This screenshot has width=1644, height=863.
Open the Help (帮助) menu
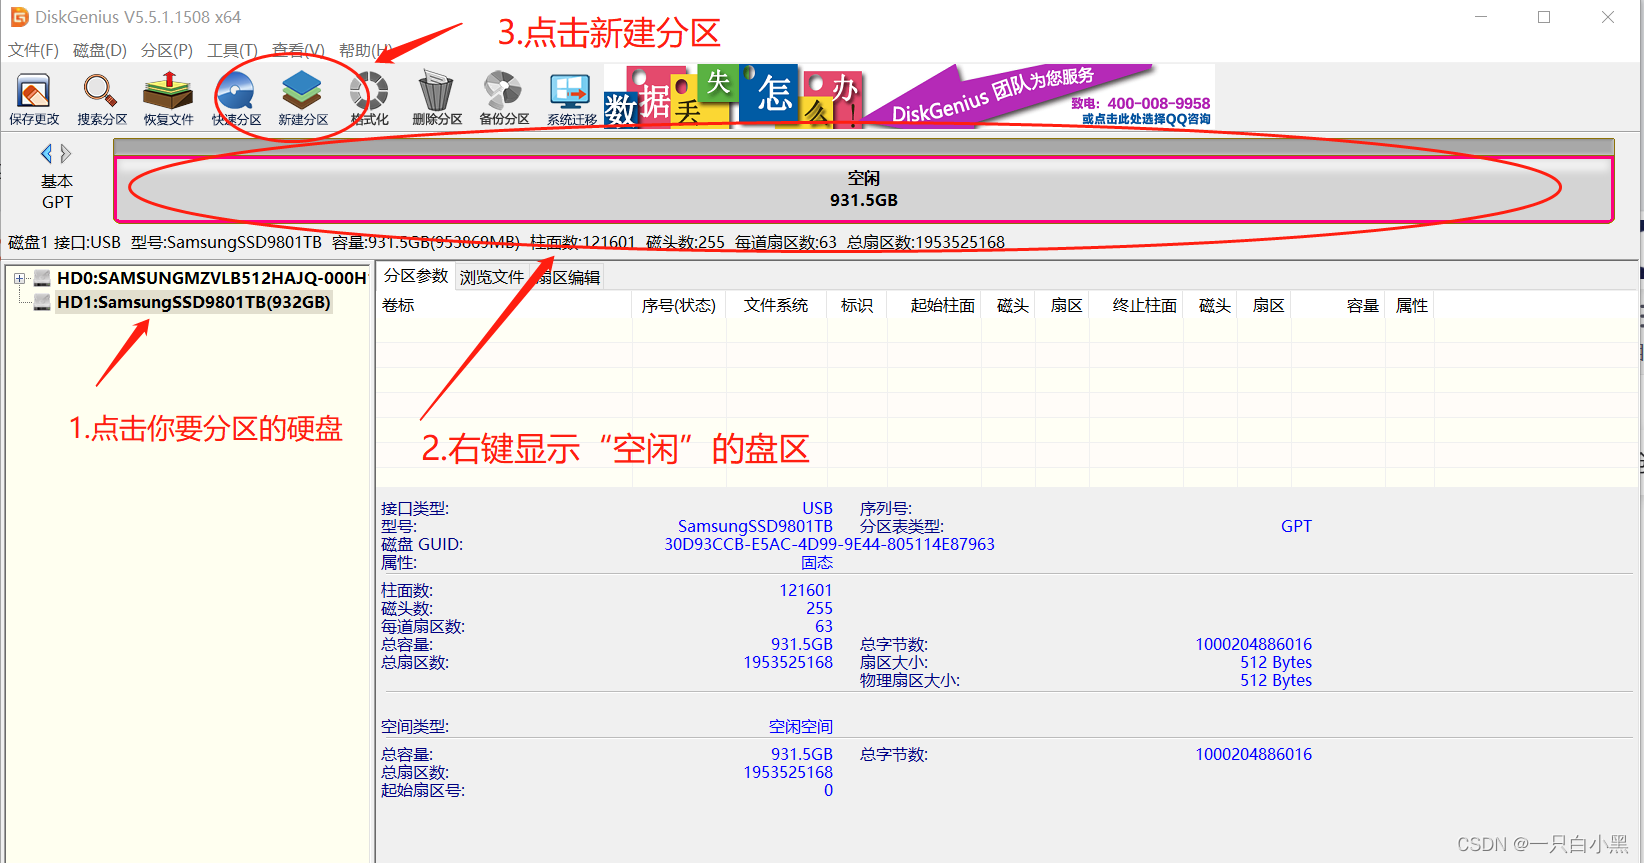364,50
